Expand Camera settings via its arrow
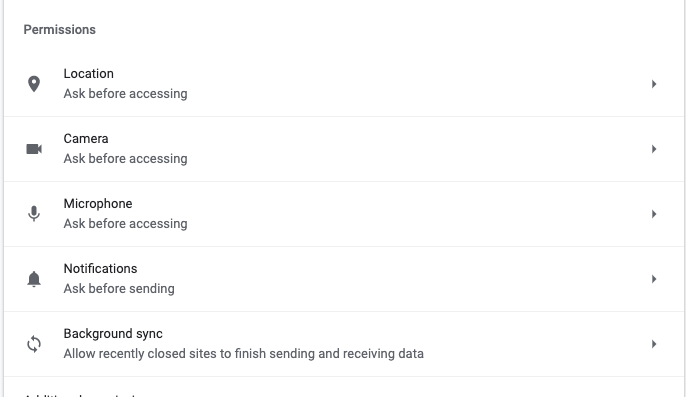 654,149
